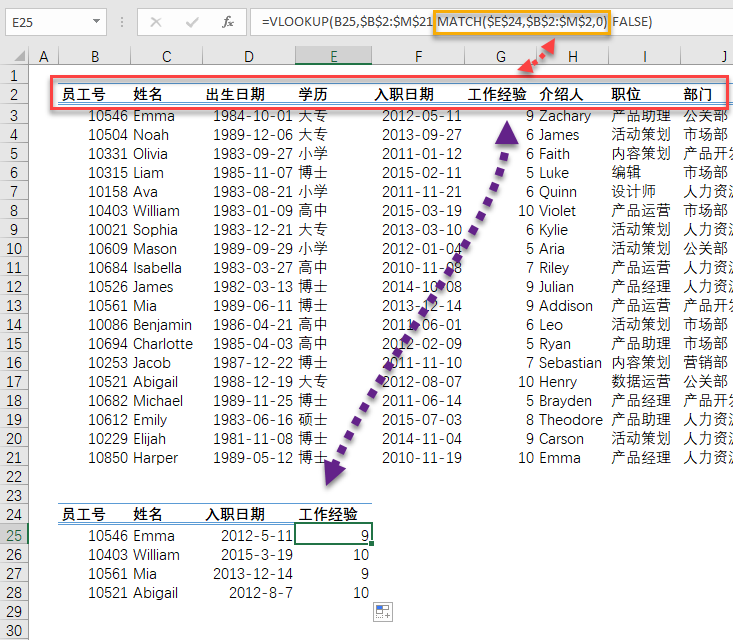Click the 员工号 header cell in row 2
The width and height of the screenshot is (733, 640).
click(84, 95)
